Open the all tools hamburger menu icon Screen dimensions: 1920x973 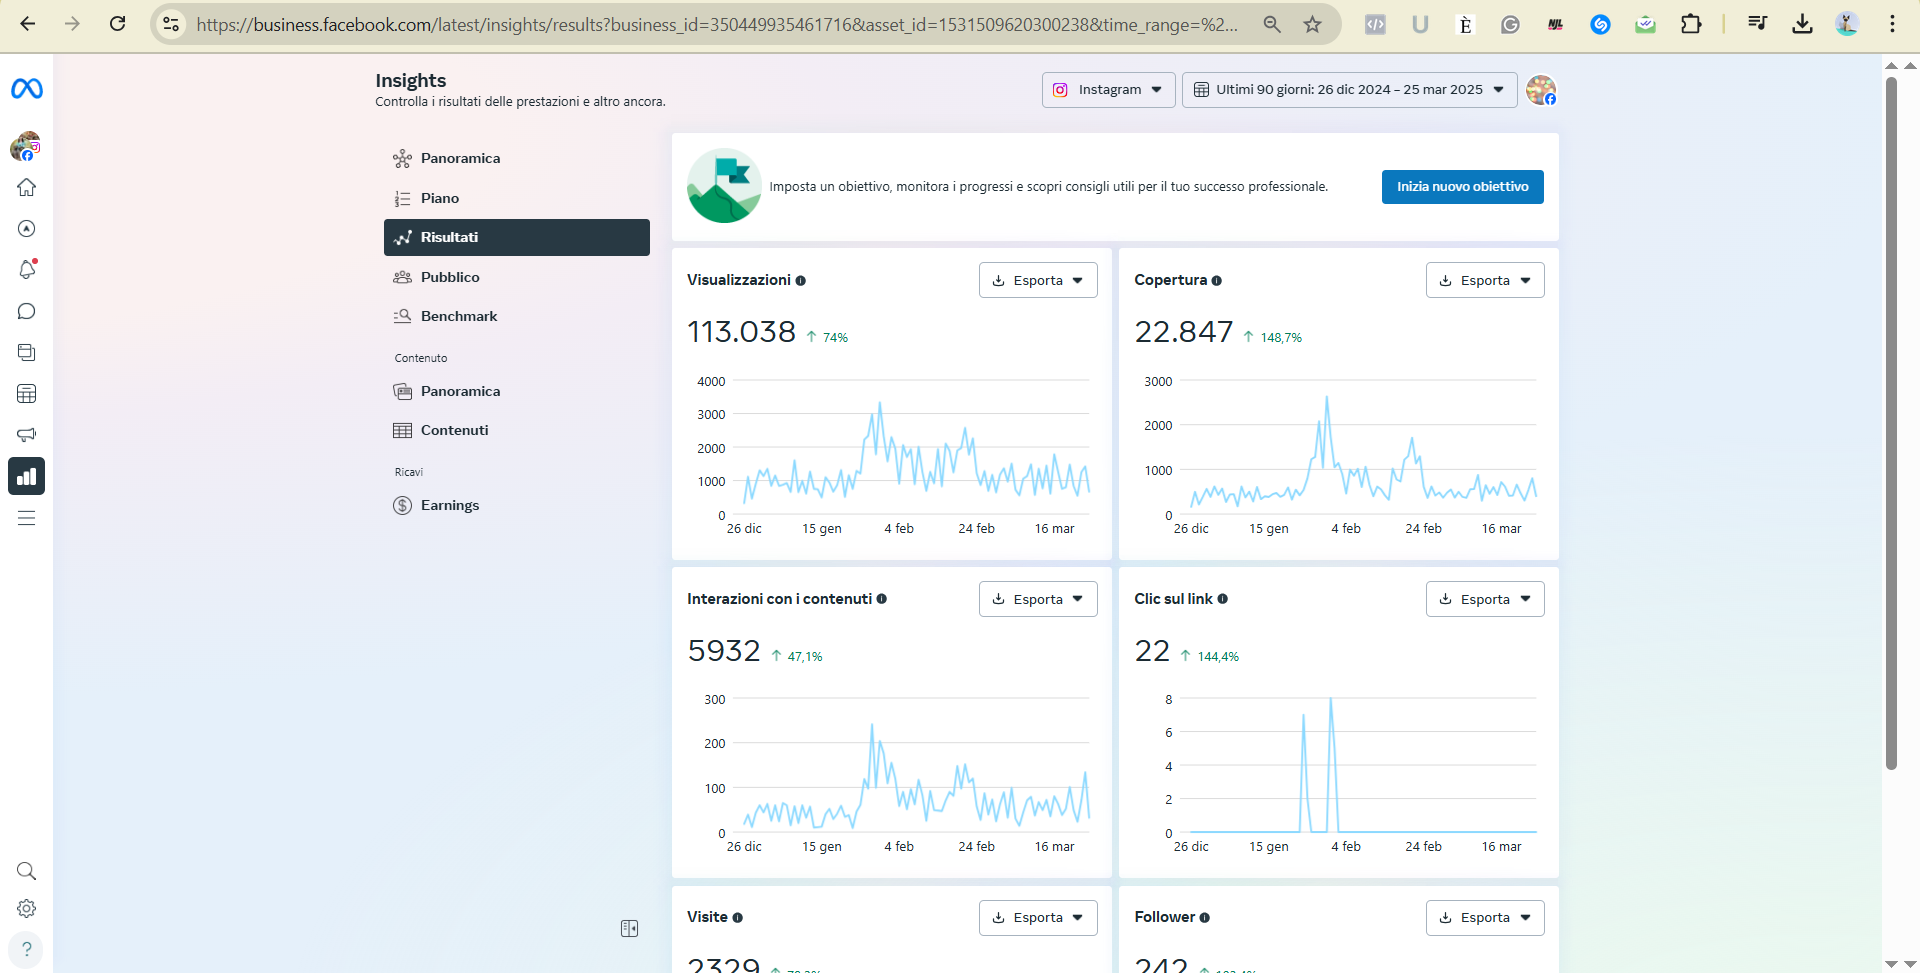(27, 518)
